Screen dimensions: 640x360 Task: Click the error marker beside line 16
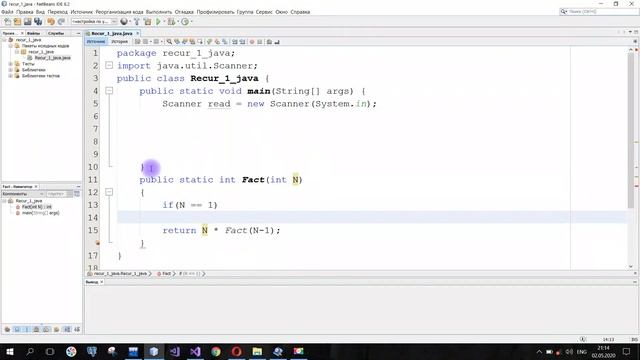pyautogui.click(x=98, y=243)
